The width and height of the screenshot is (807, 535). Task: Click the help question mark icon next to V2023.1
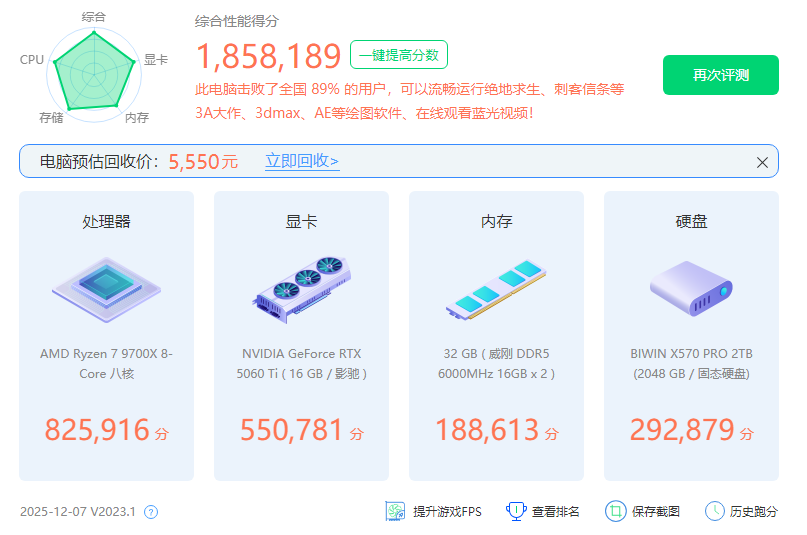[x=151, y=512]
